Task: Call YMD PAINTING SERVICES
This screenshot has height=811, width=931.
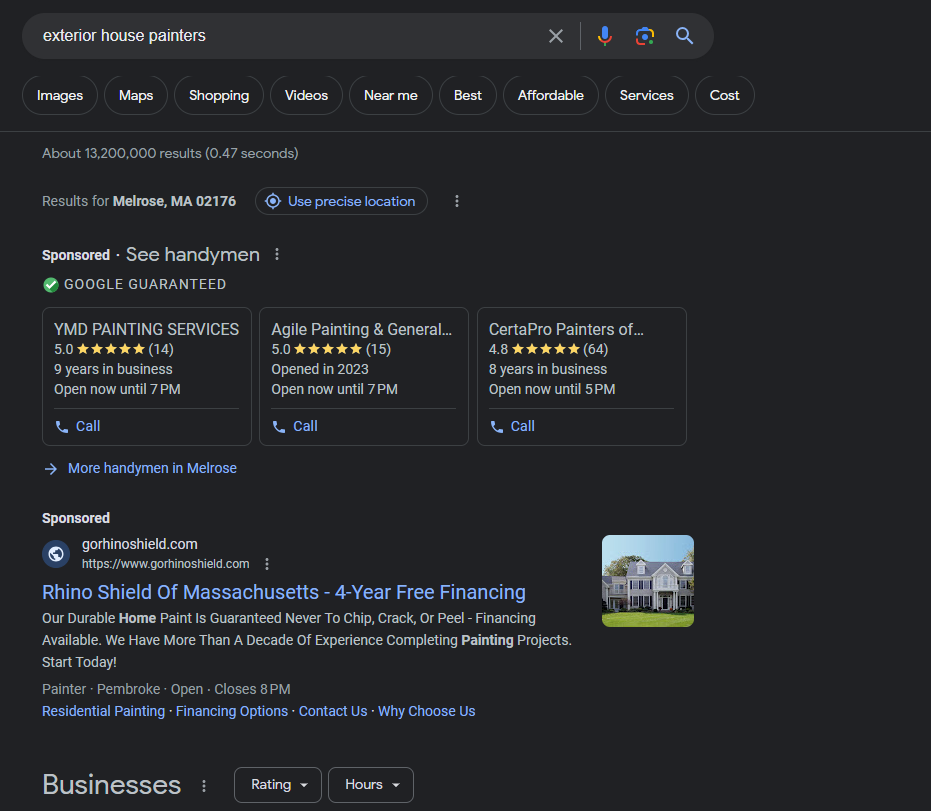Action: 78,426
